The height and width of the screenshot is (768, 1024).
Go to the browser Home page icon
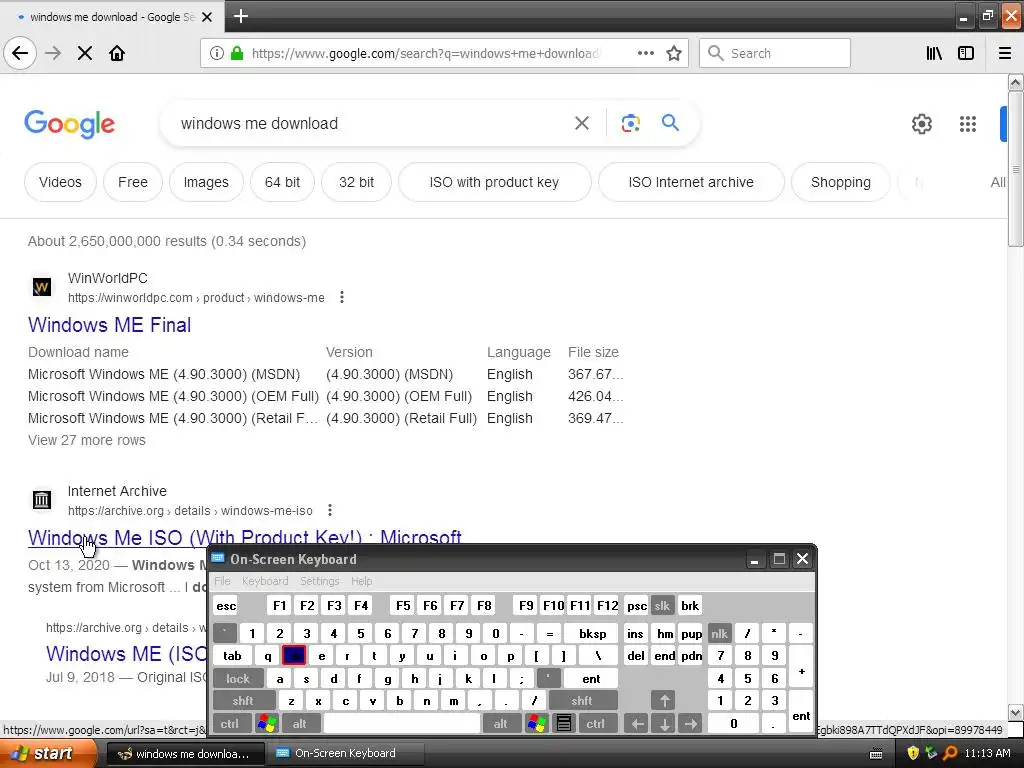pos(117,53)
